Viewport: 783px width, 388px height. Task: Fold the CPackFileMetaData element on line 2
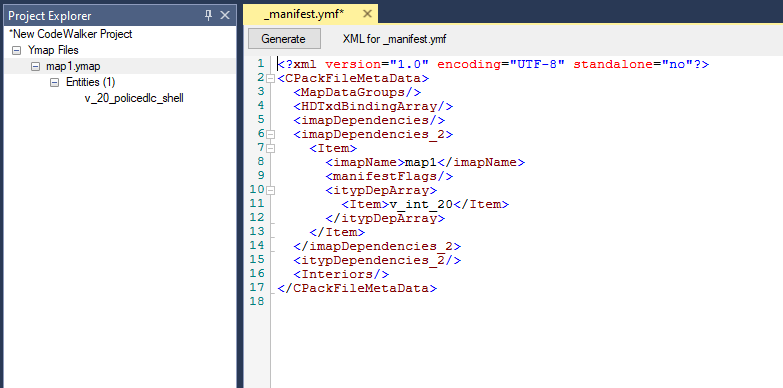[x=270, y=78]
